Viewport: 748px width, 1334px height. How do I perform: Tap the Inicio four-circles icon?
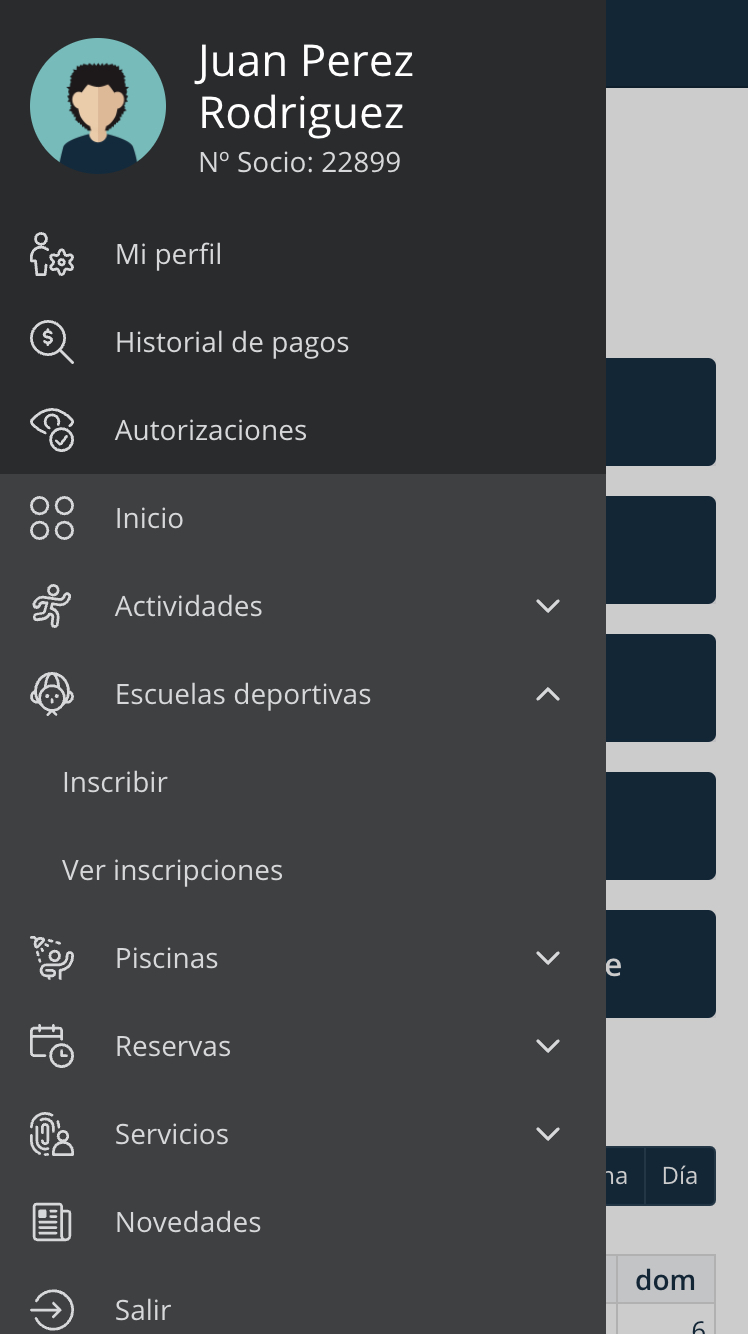click(x=52, y=518)
